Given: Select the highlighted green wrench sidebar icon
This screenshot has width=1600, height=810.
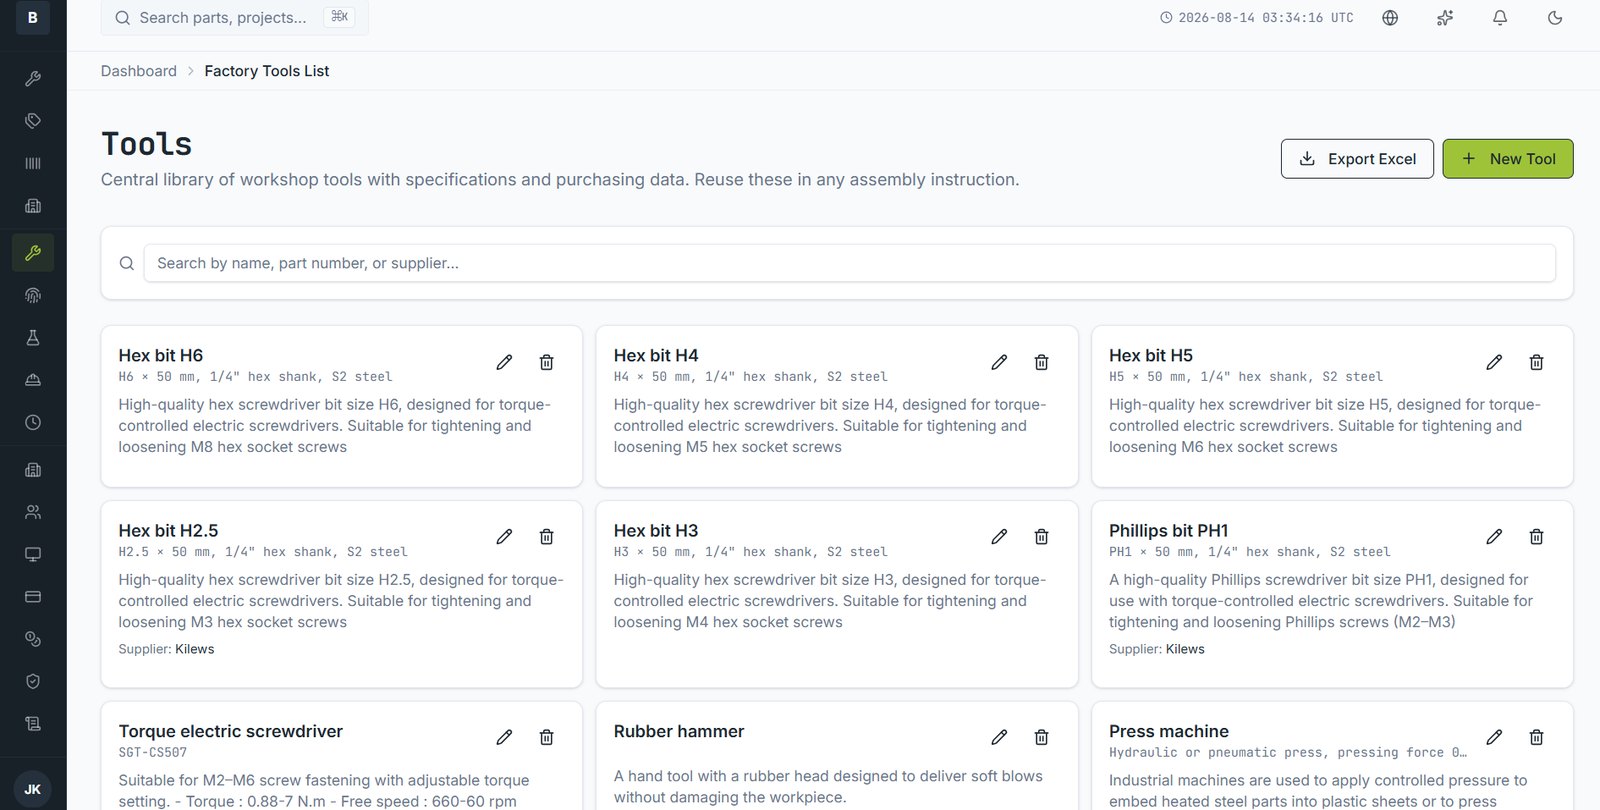Looking at the screenshot, I should [x=33, y=253].
